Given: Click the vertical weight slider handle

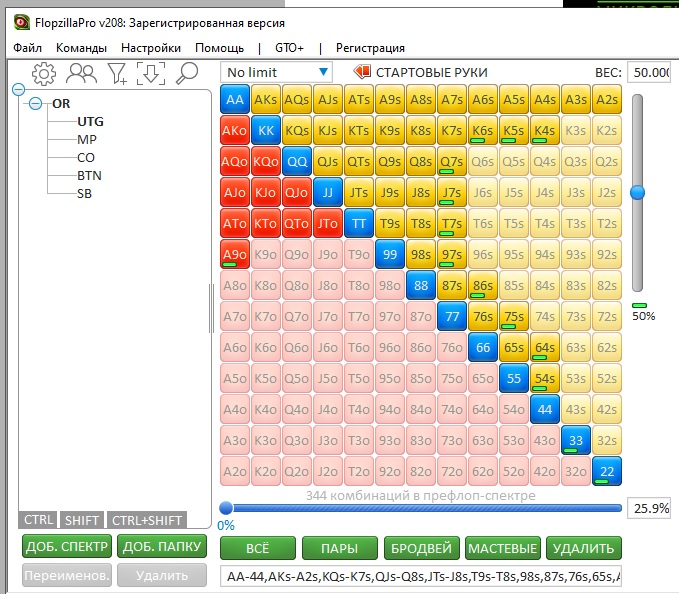Looking at the screenshot, I should pos(637,192).
